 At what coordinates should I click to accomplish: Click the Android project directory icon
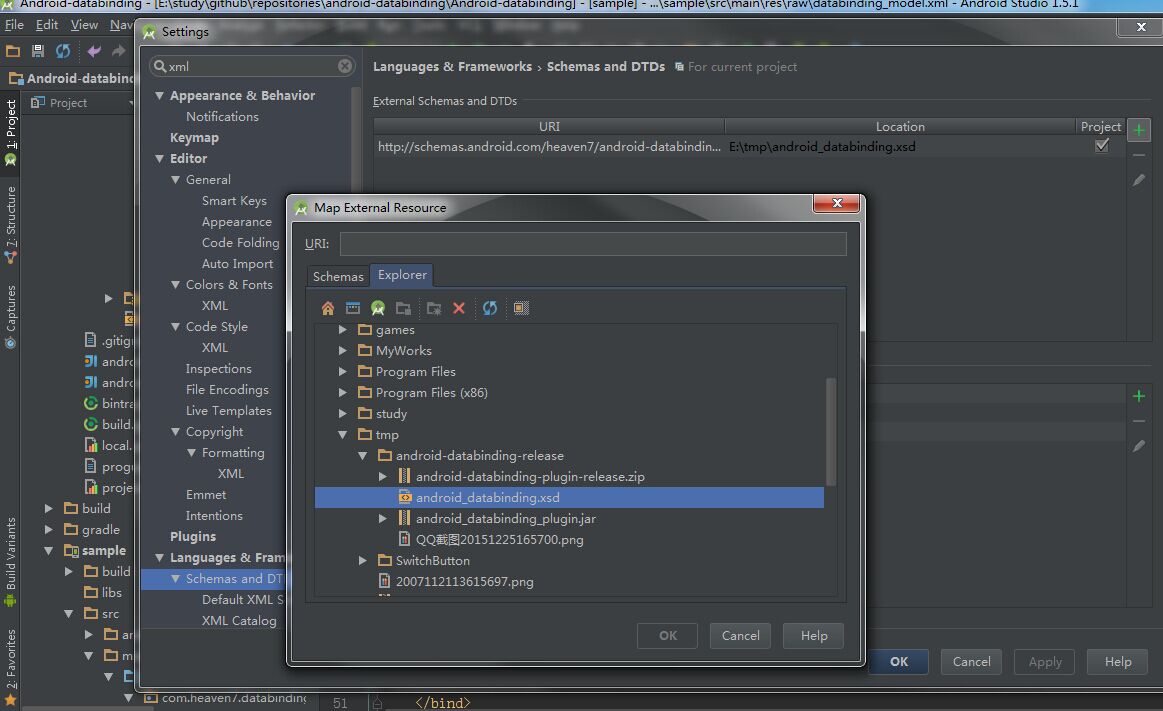(x=378, y=308)
